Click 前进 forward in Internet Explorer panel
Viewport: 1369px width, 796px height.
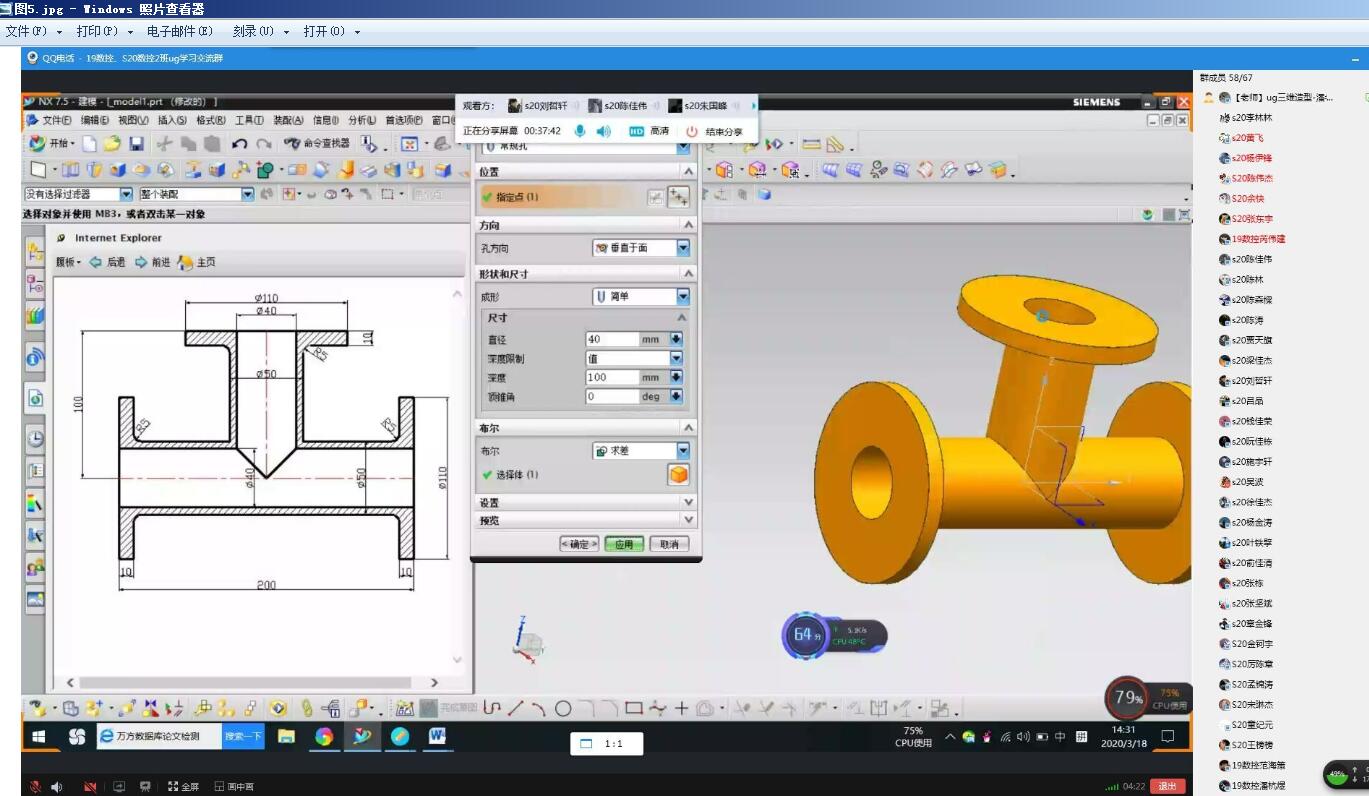pos(153,262)
